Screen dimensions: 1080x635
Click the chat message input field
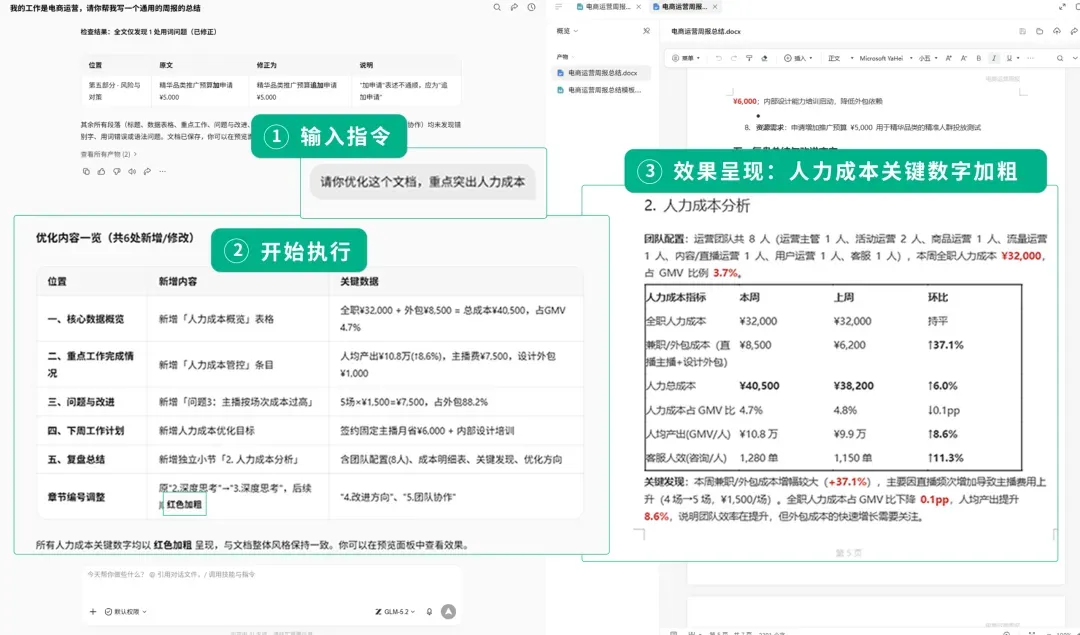tap(271, 574)
